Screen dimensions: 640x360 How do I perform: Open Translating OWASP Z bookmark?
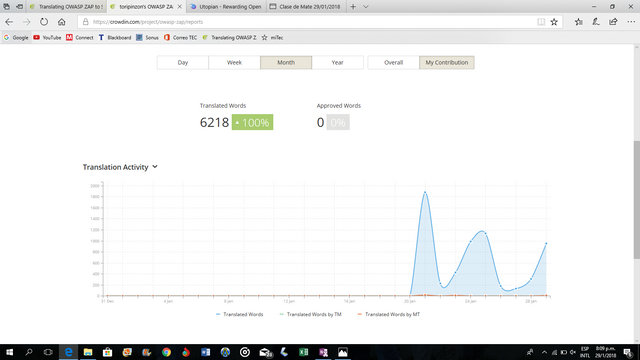pos(229,38)
